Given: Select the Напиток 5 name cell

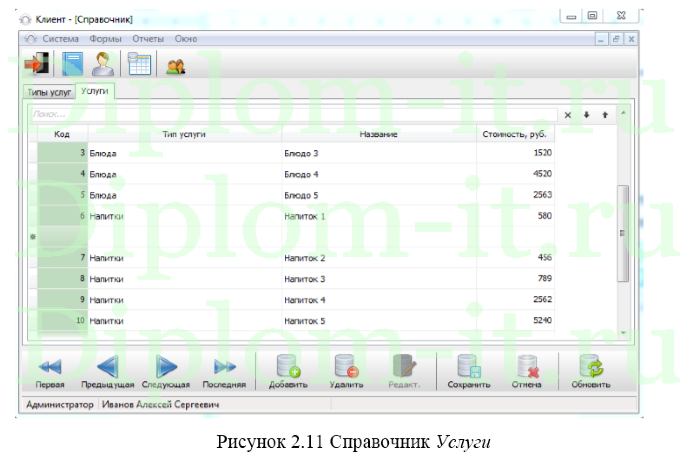Looking at the screenshot, I should [379, 321].
